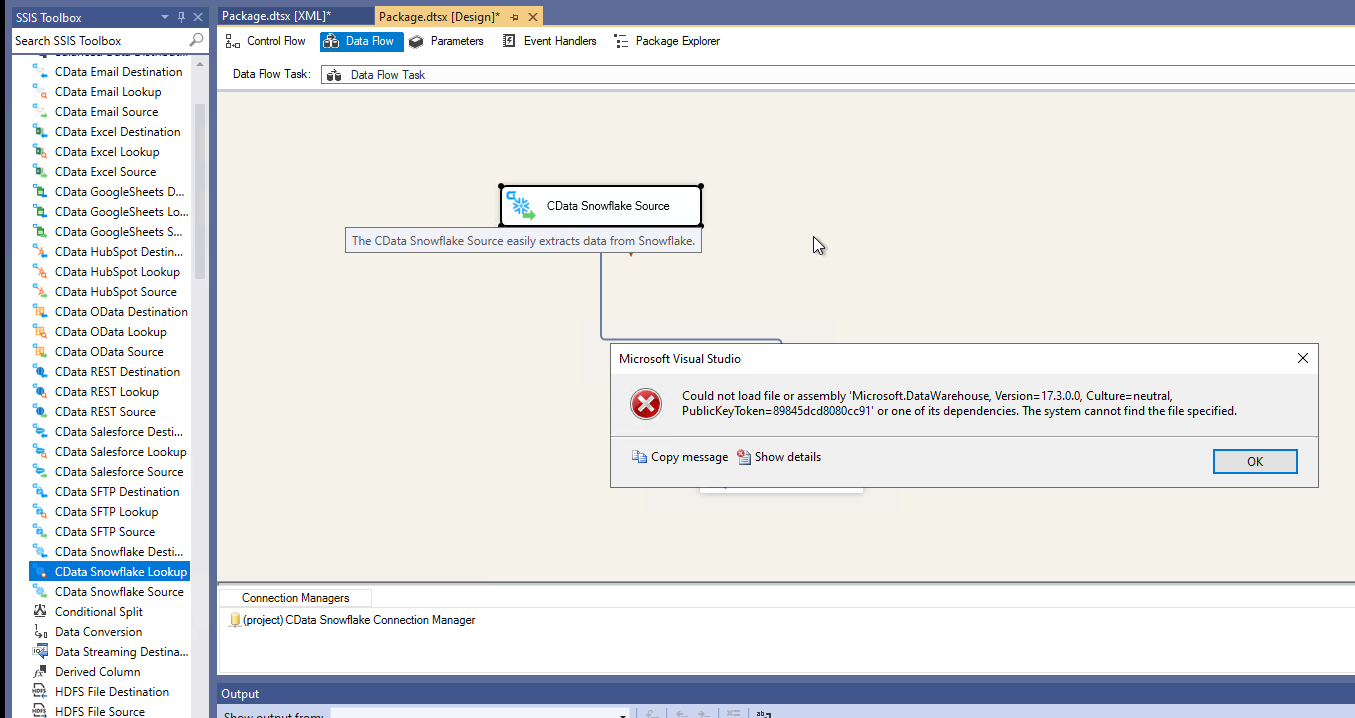Click the CData REST Destination icon
1355x718 pixels.
pos(40,372)
